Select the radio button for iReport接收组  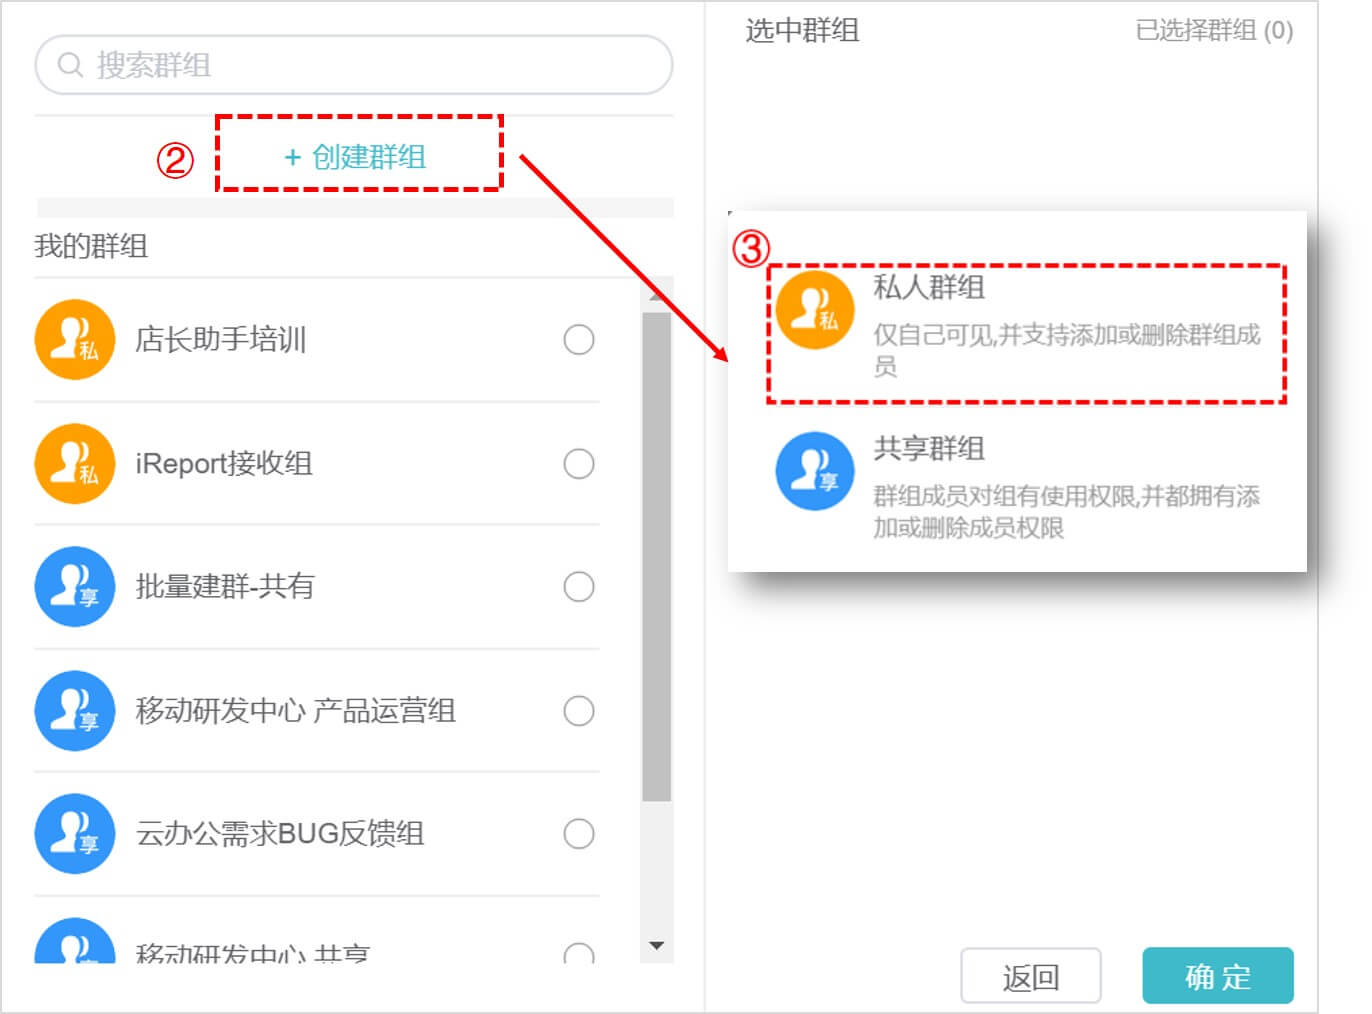coord(579,463)
